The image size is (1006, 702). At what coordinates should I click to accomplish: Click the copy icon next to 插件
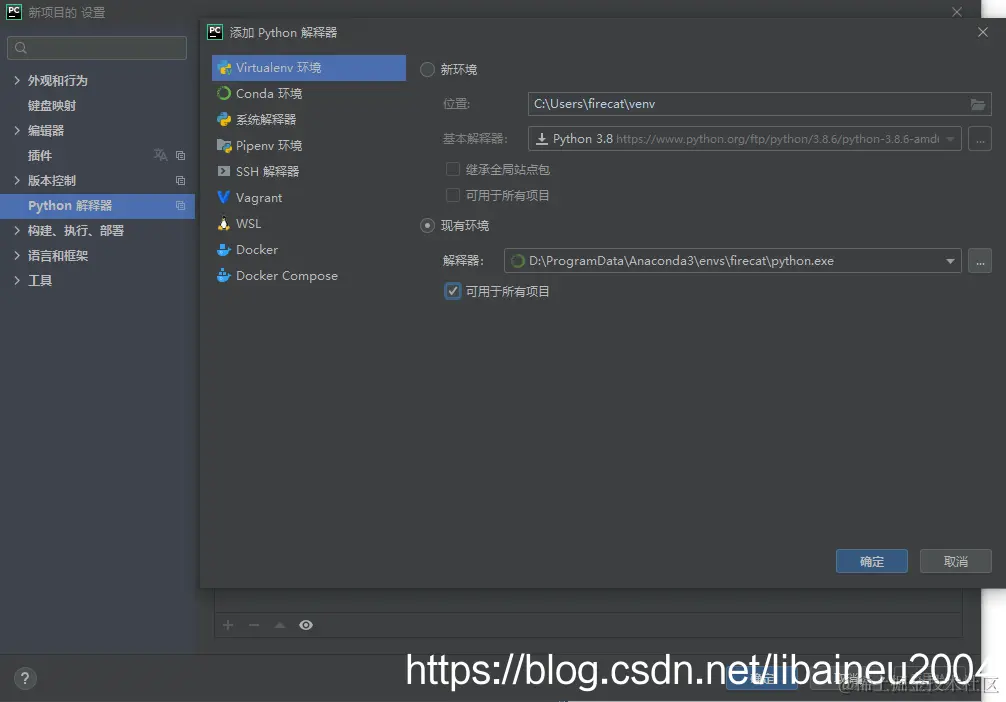pyautogui.click(x=180, y=155)
